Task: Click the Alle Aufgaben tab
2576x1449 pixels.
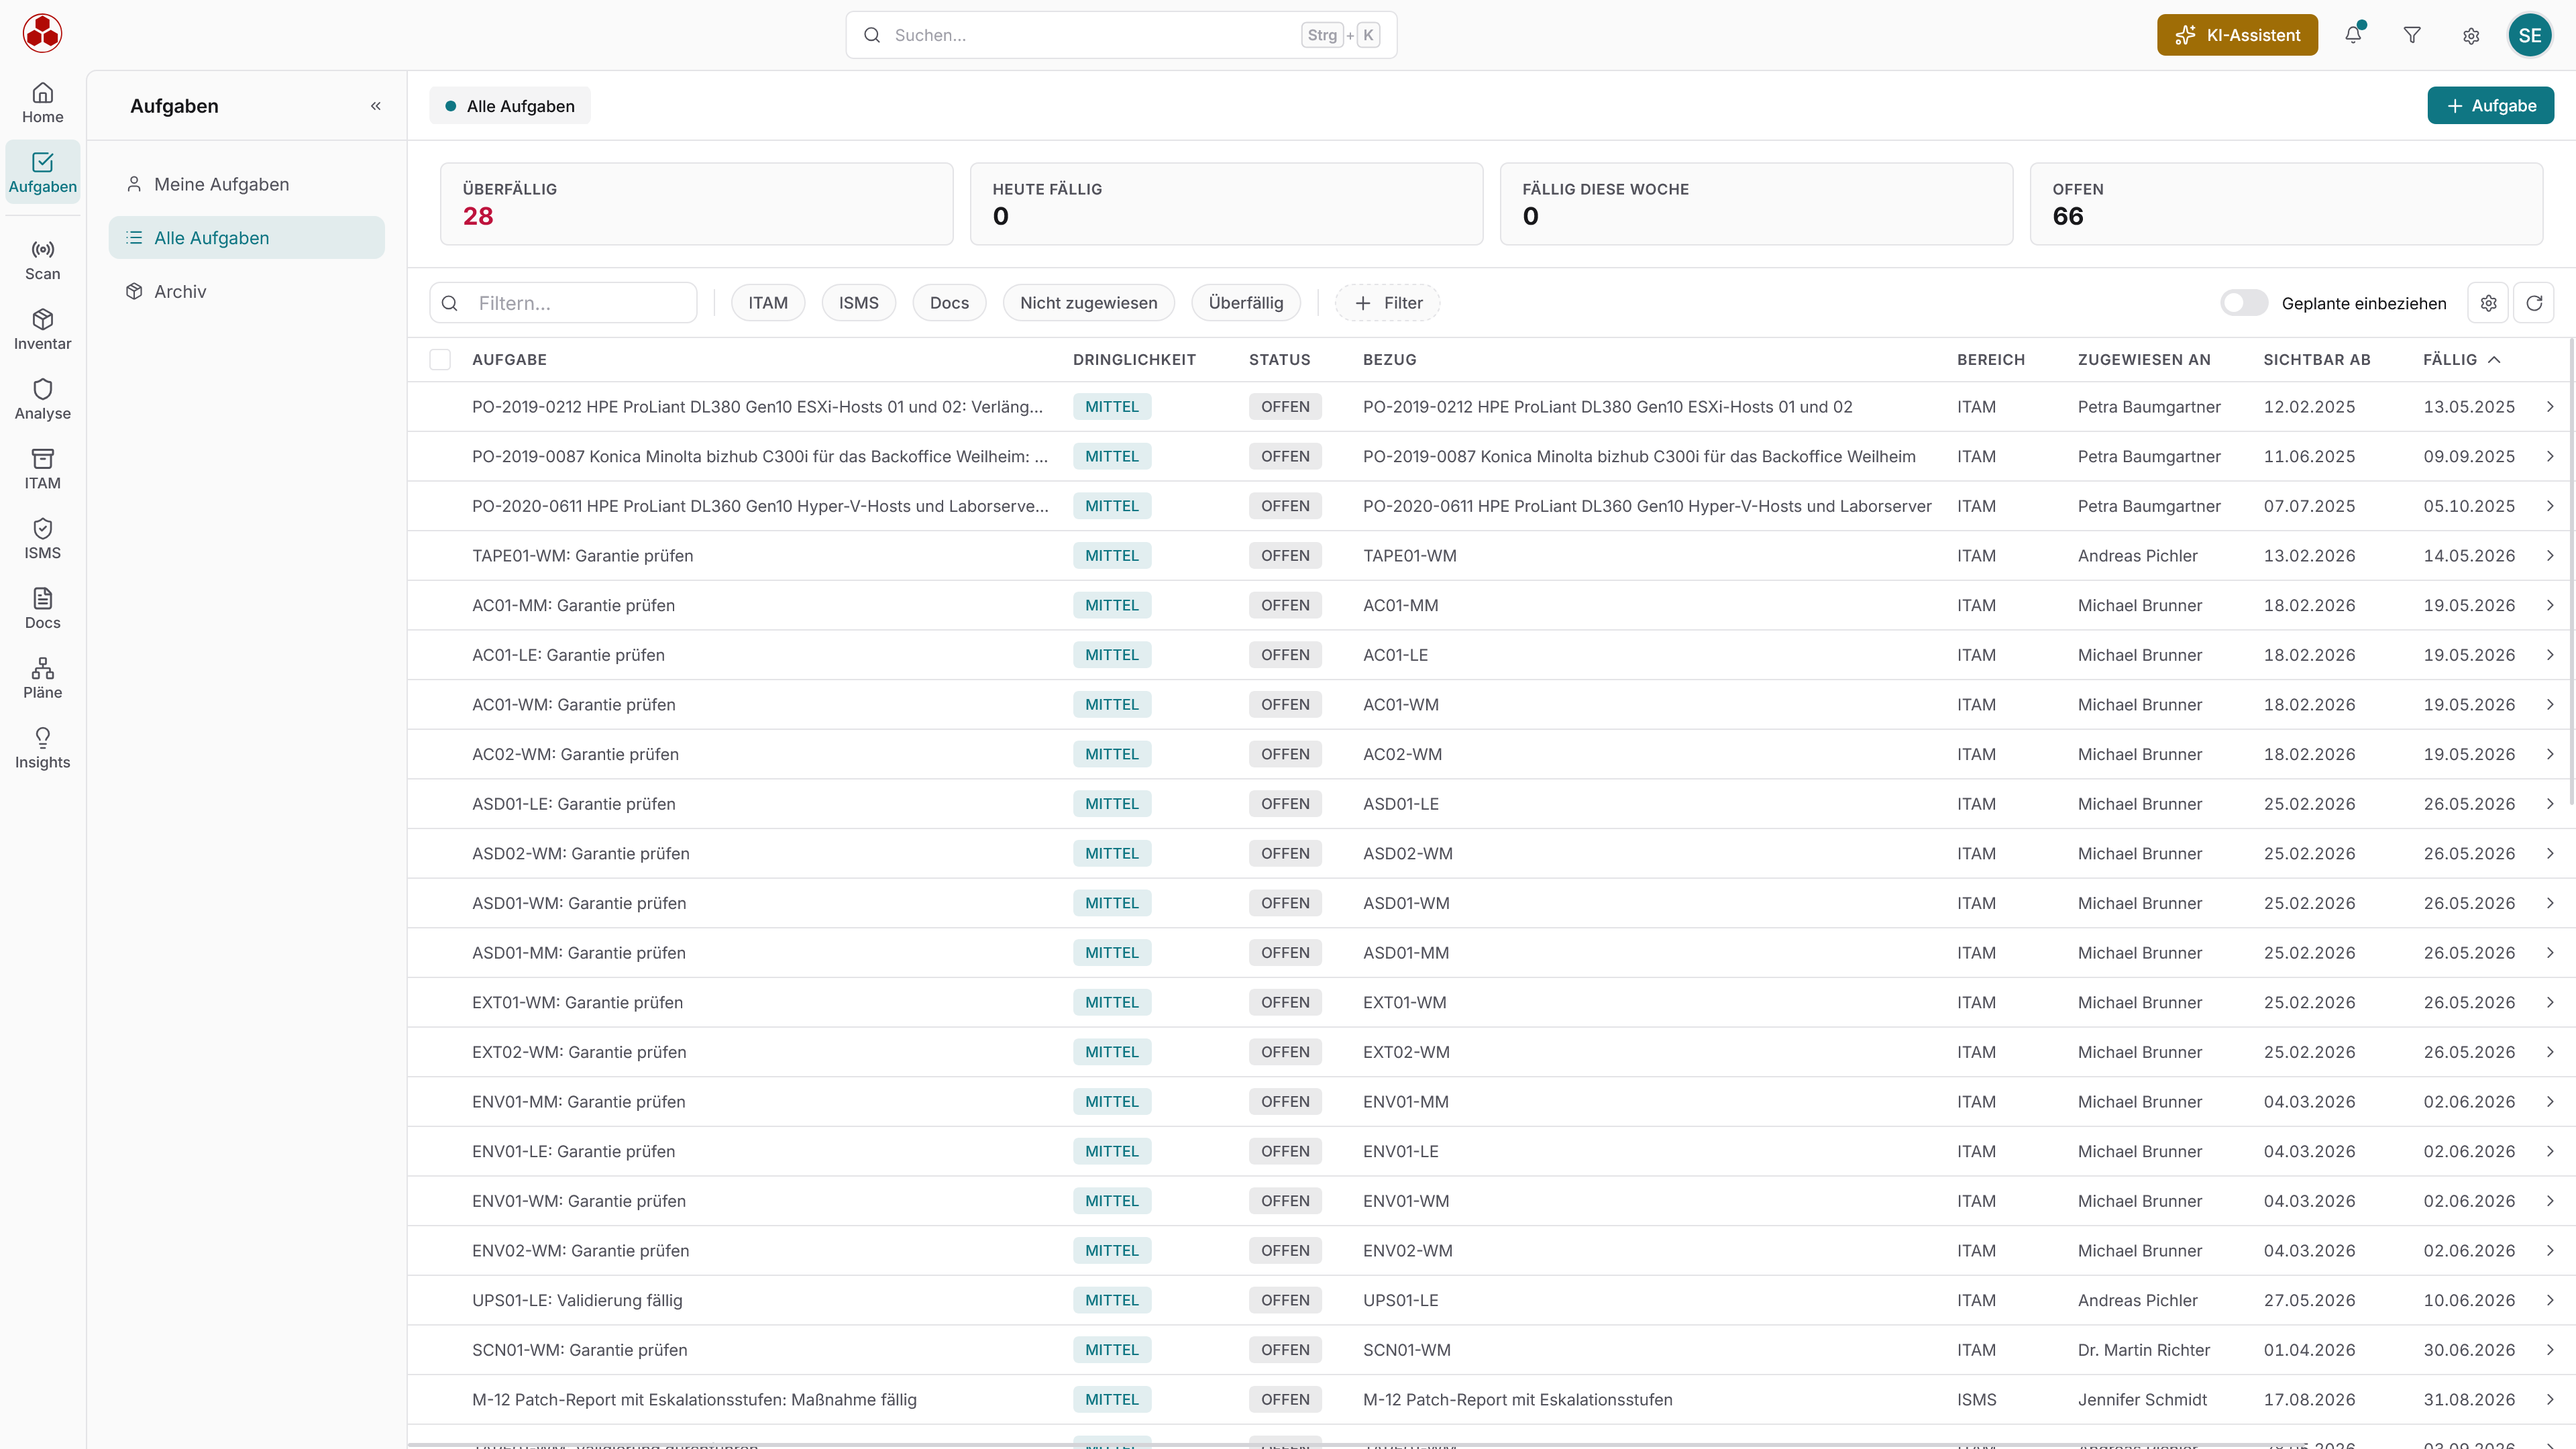Action: 509,106
